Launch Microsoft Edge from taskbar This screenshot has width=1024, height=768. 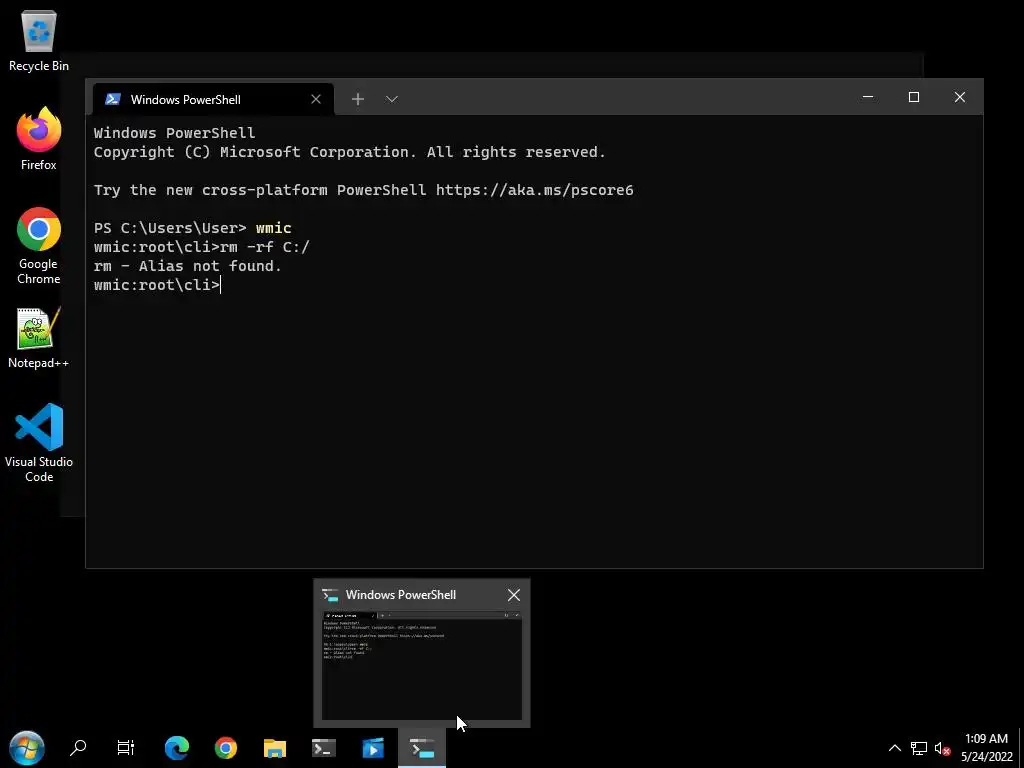(176, 748)
